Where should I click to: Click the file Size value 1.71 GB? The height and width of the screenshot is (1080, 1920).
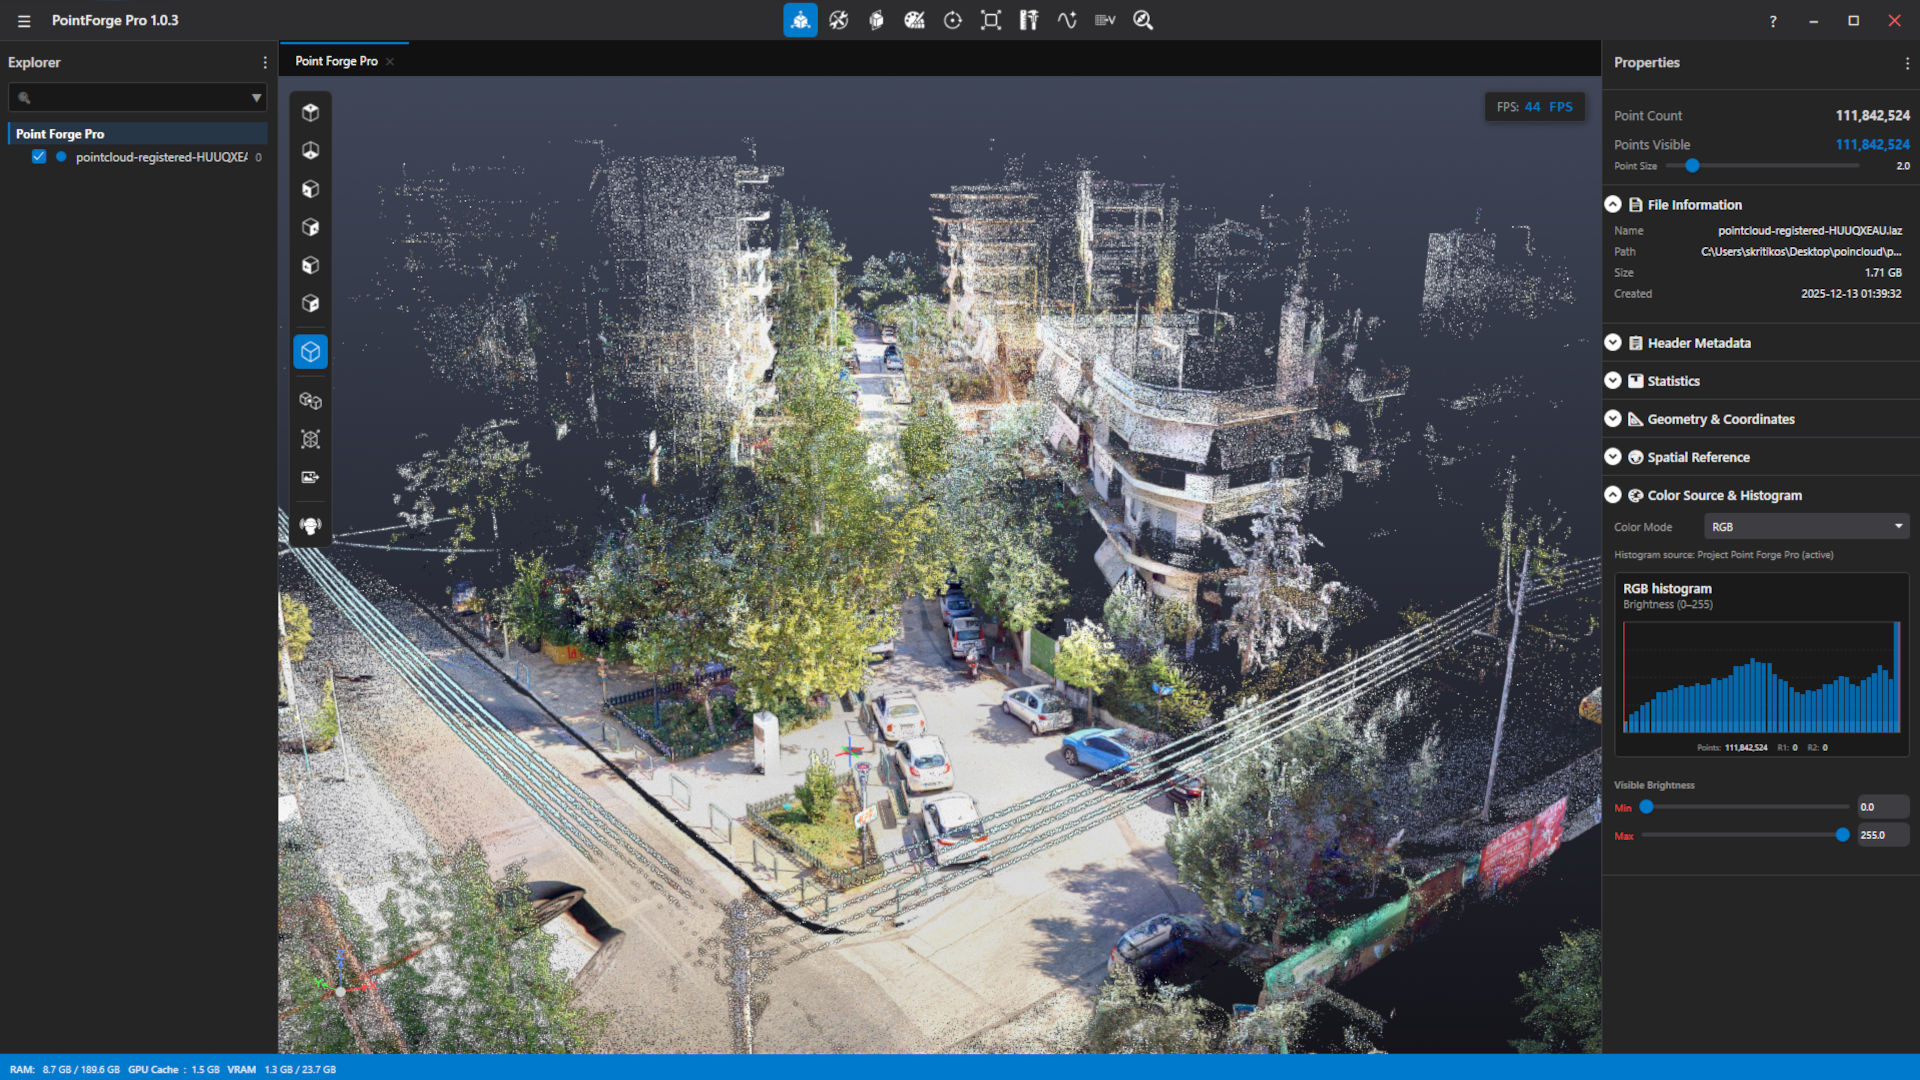tap(1883, 273)
